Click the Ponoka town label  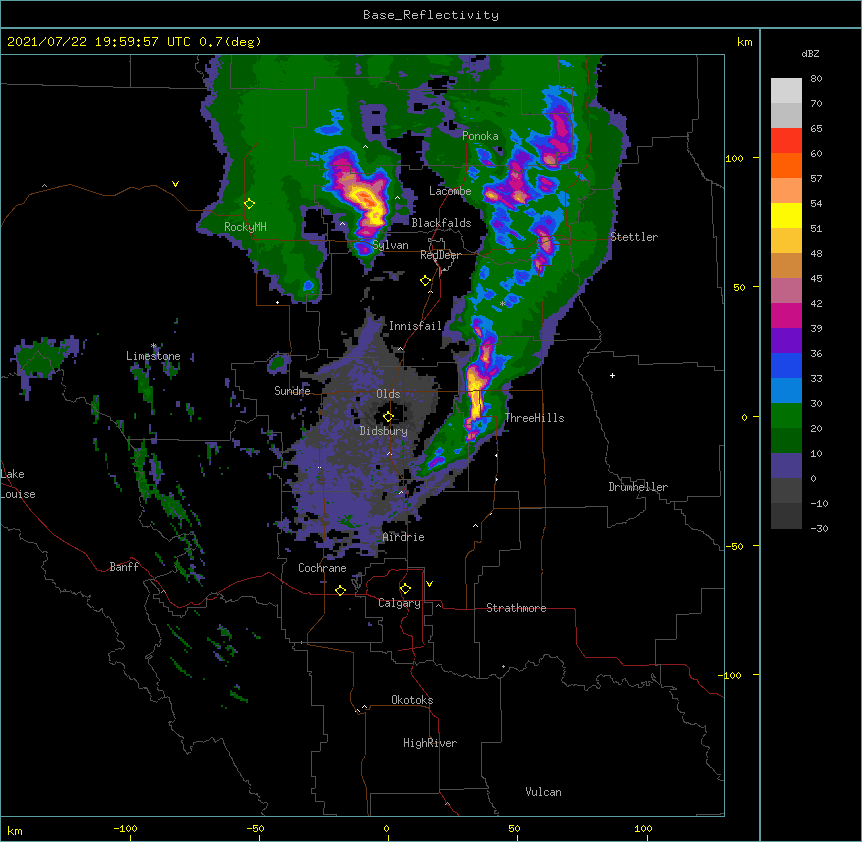click(x=480, y=136)
